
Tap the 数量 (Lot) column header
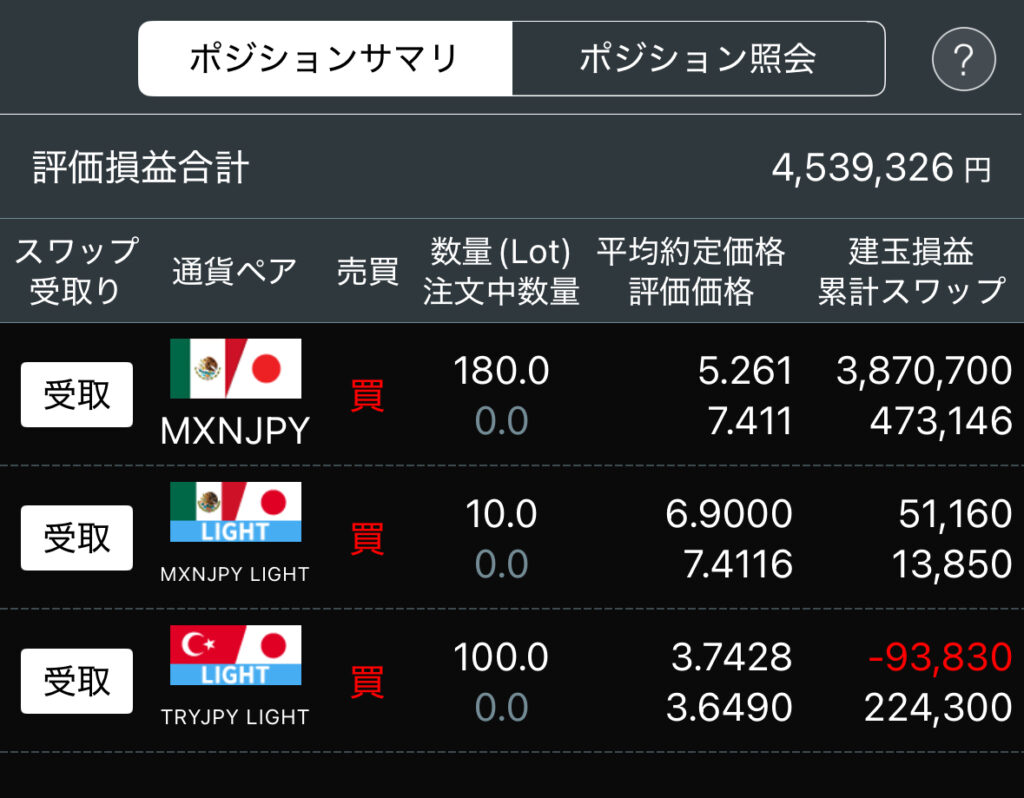coord(501,251)
